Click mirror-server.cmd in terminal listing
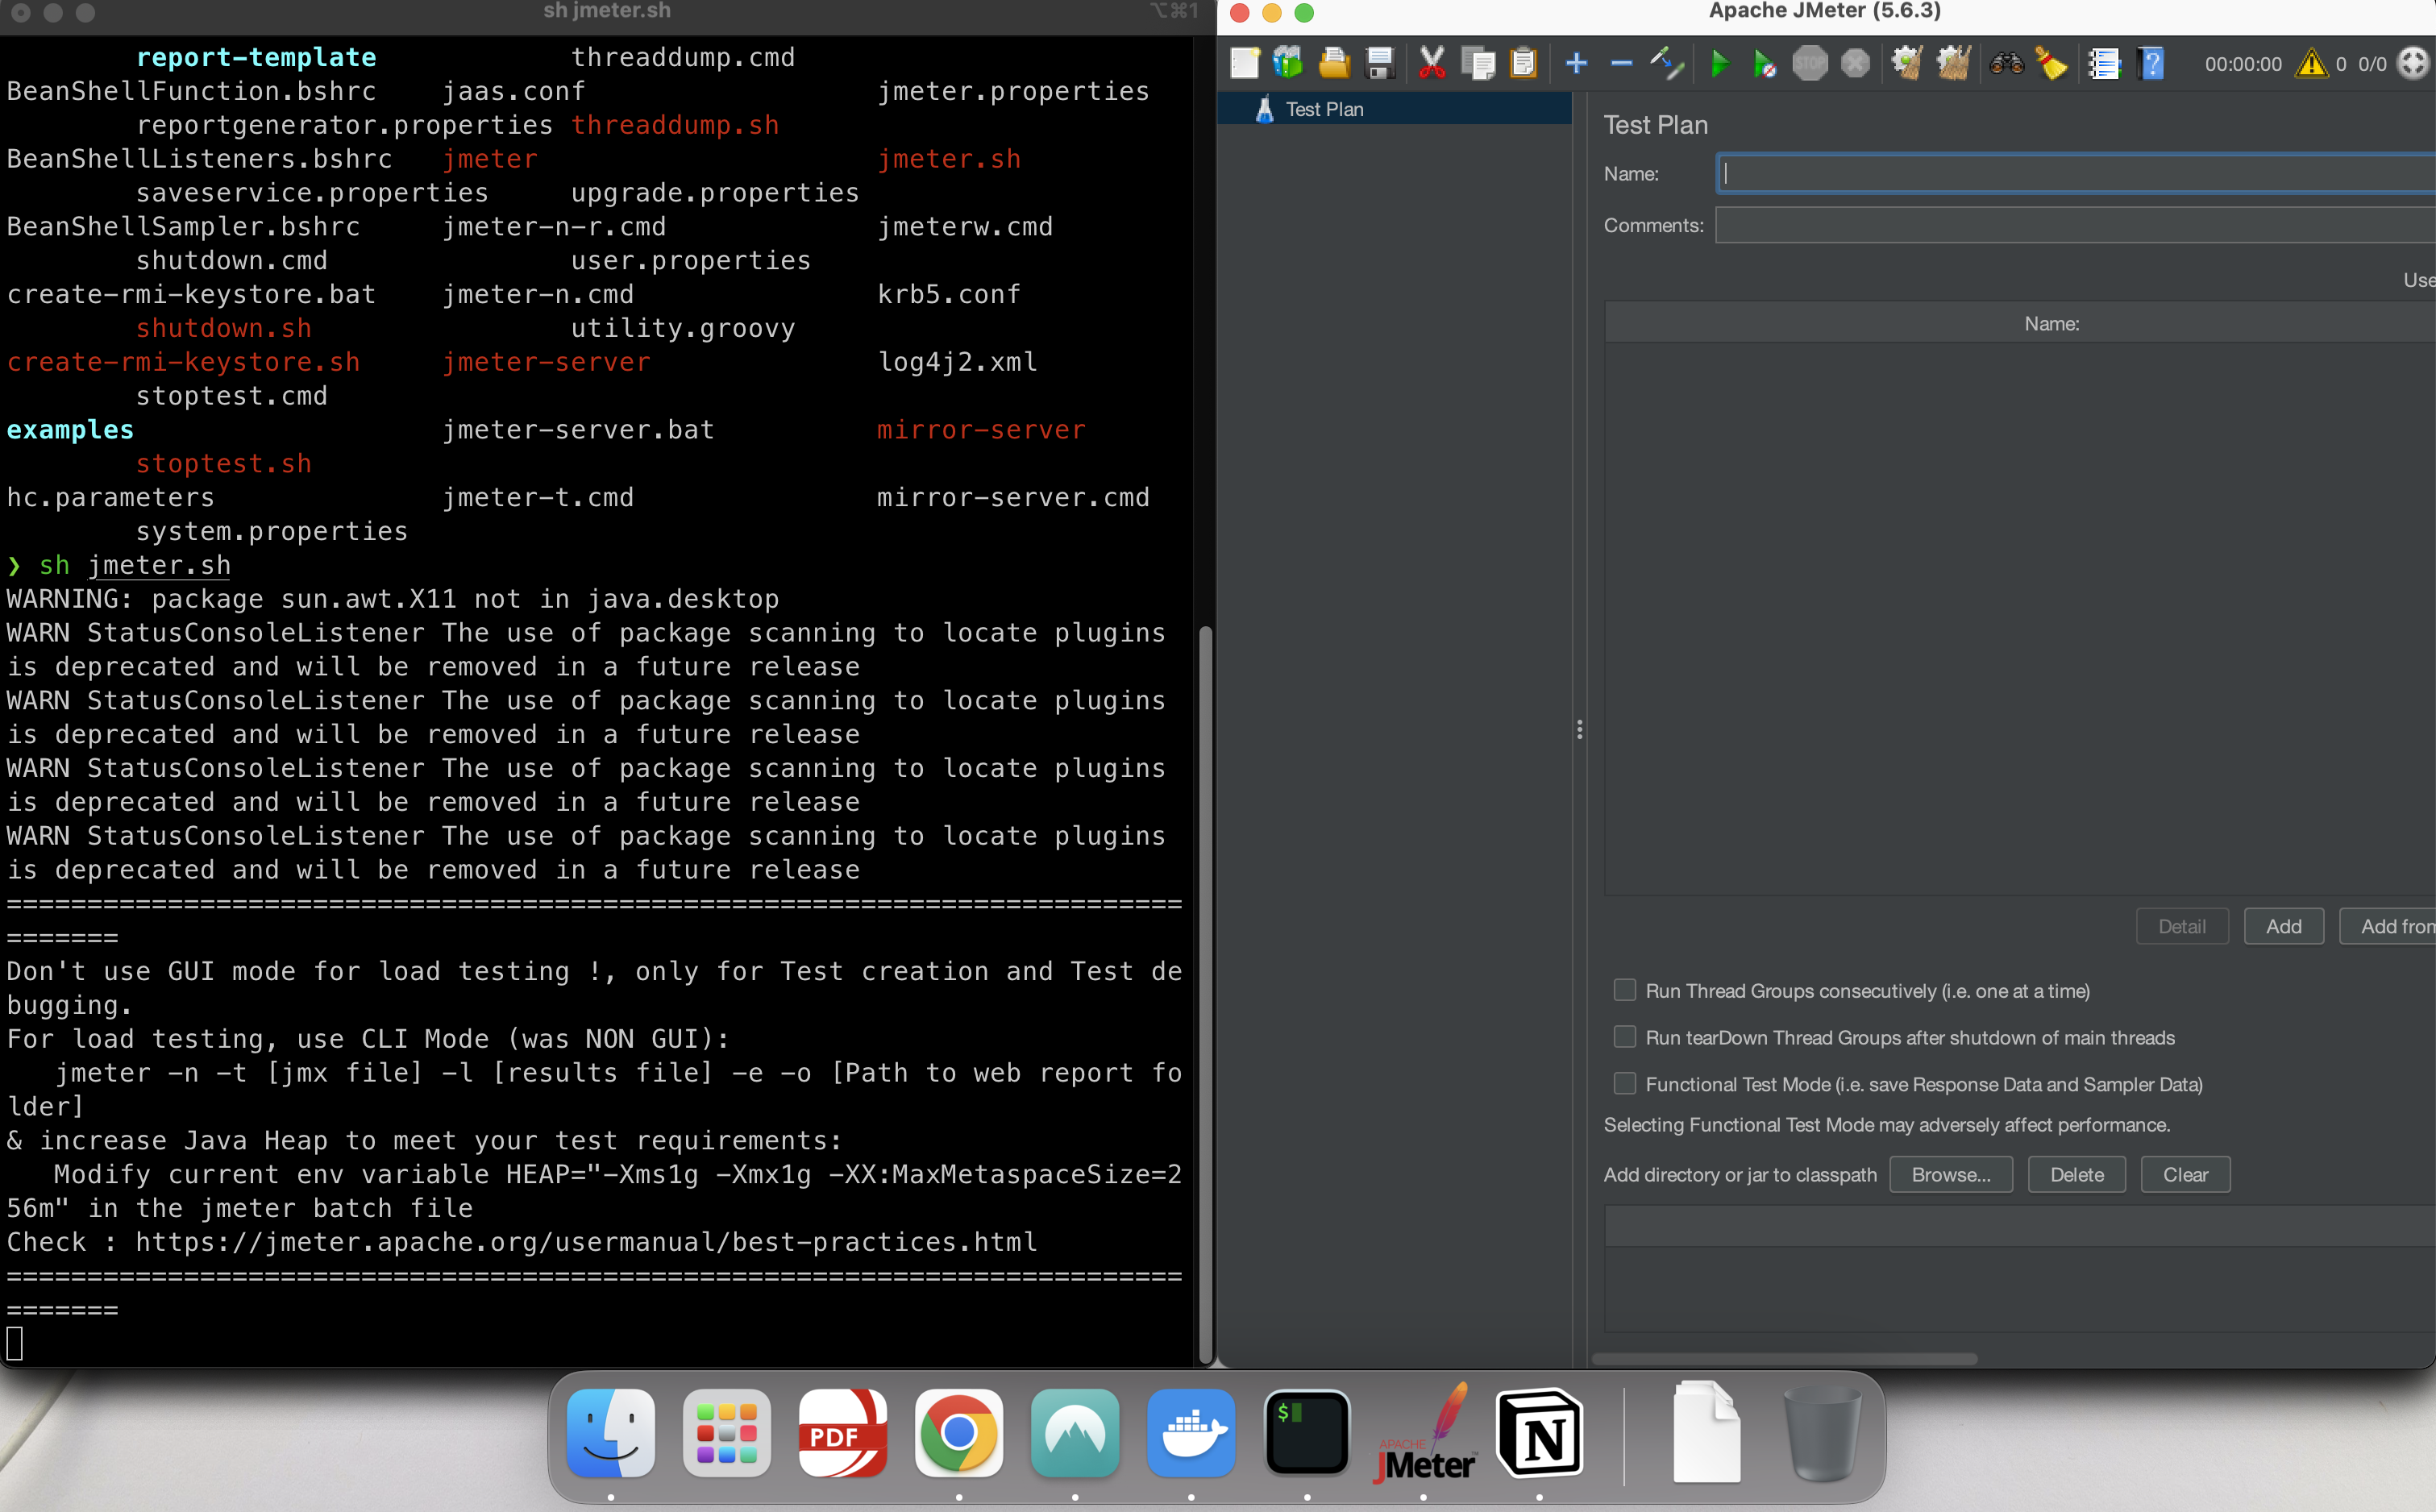2436x1512 pixels. (x=1013, y=497)
